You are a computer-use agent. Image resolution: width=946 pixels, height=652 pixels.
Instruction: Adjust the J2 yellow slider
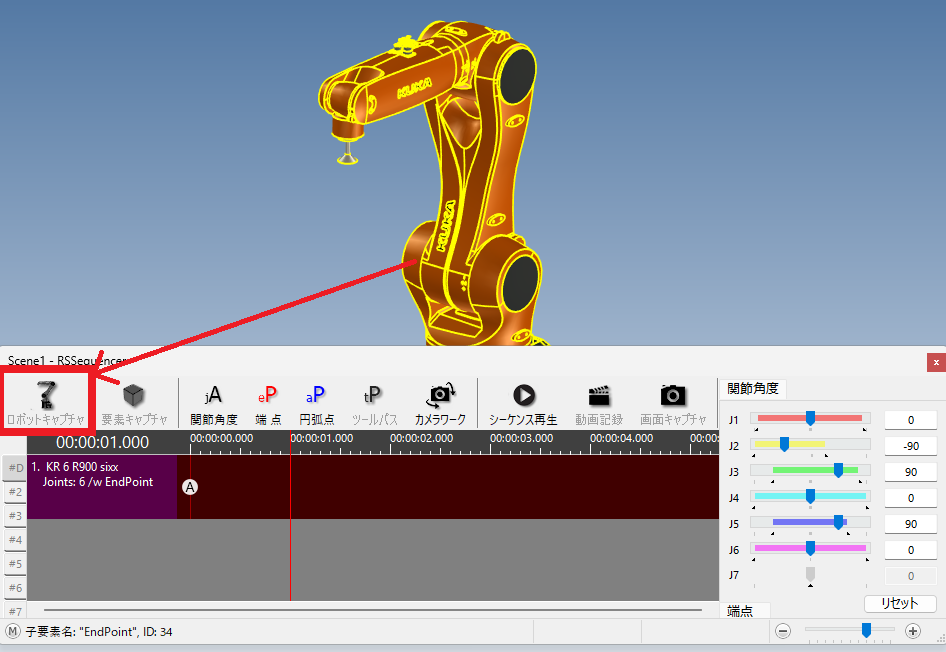point(810,445)
